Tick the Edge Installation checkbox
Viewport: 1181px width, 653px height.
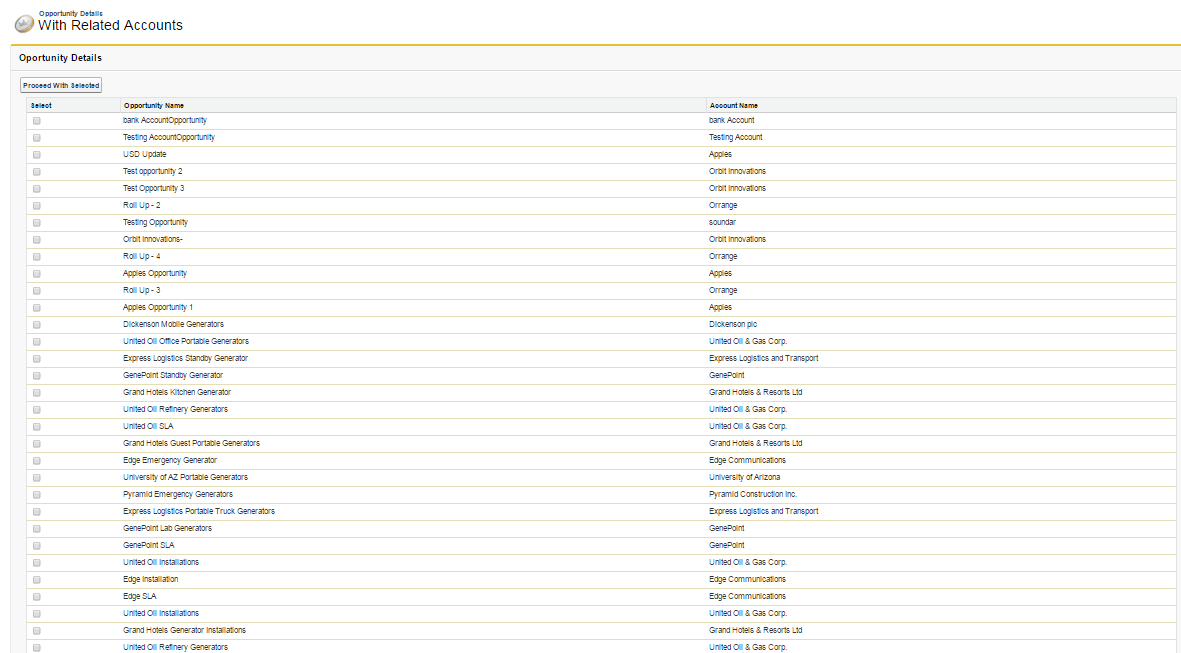(x=37, y=580)
